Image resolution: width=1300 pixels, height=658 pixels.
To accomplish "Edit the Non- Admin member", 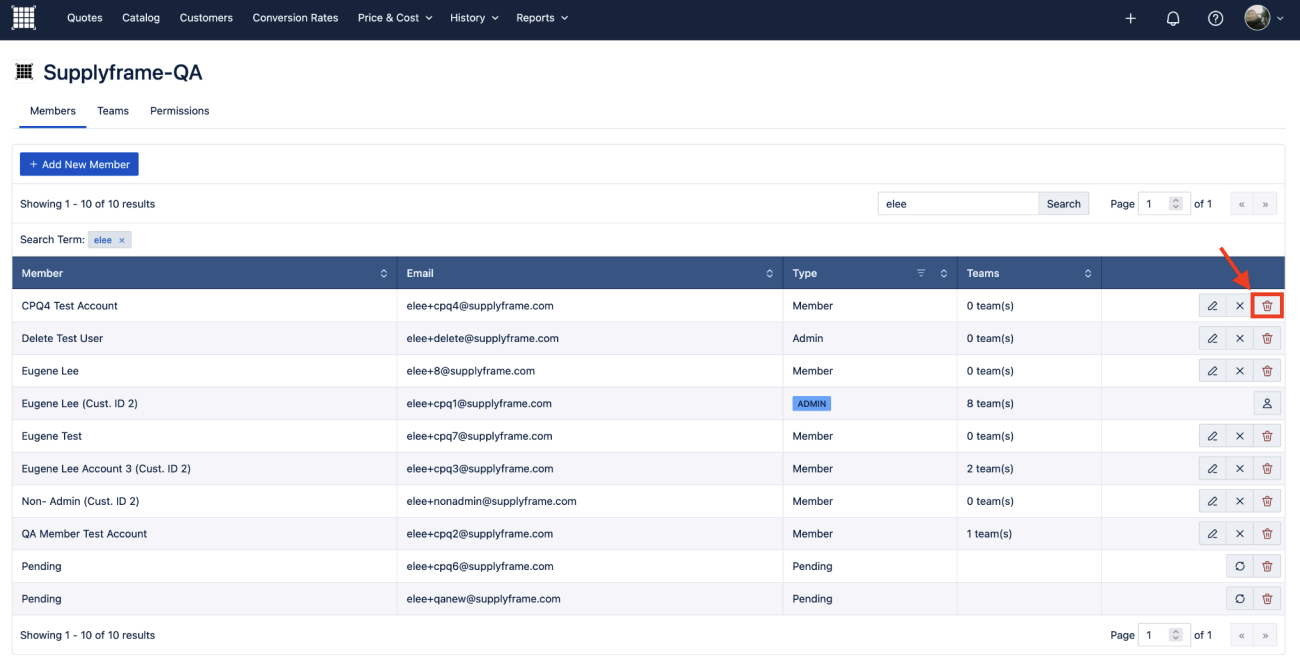I will [1213, 501].
